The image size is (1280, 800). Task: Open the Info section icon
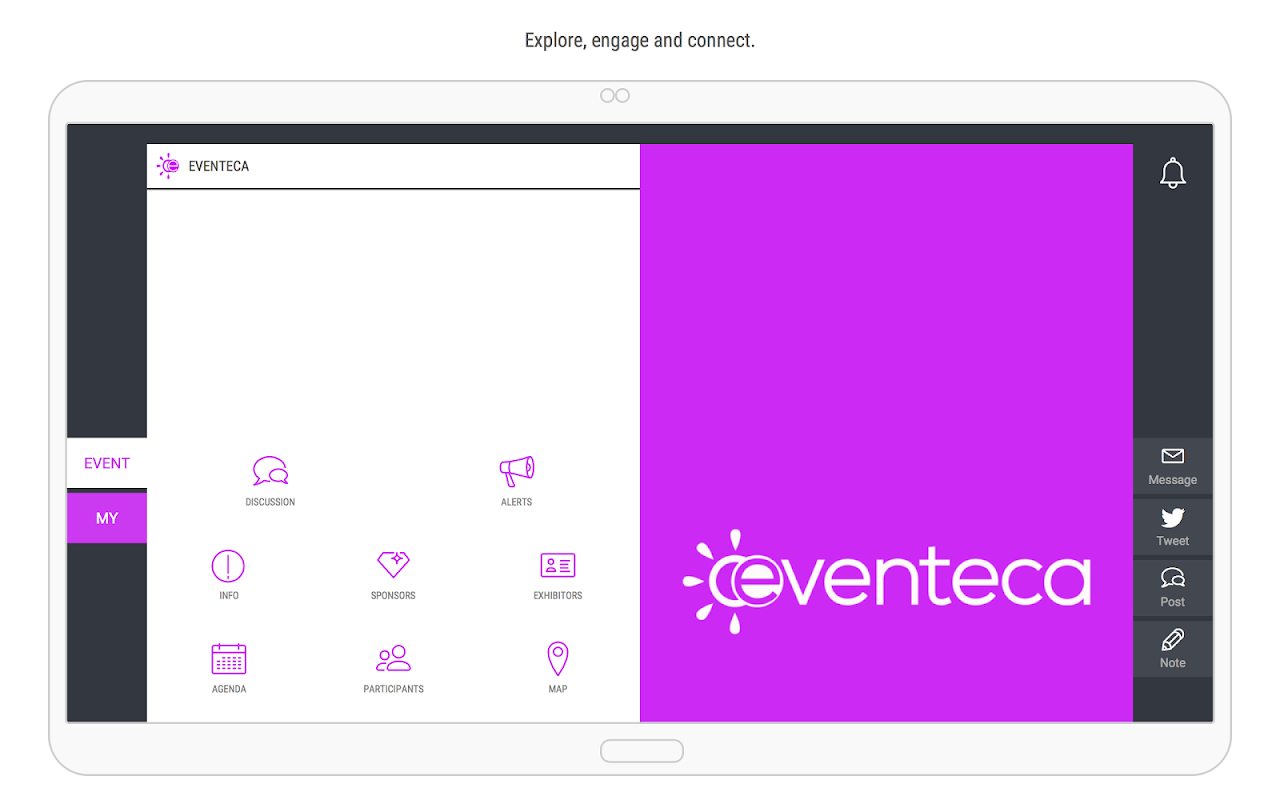click(x=228, y=566)
